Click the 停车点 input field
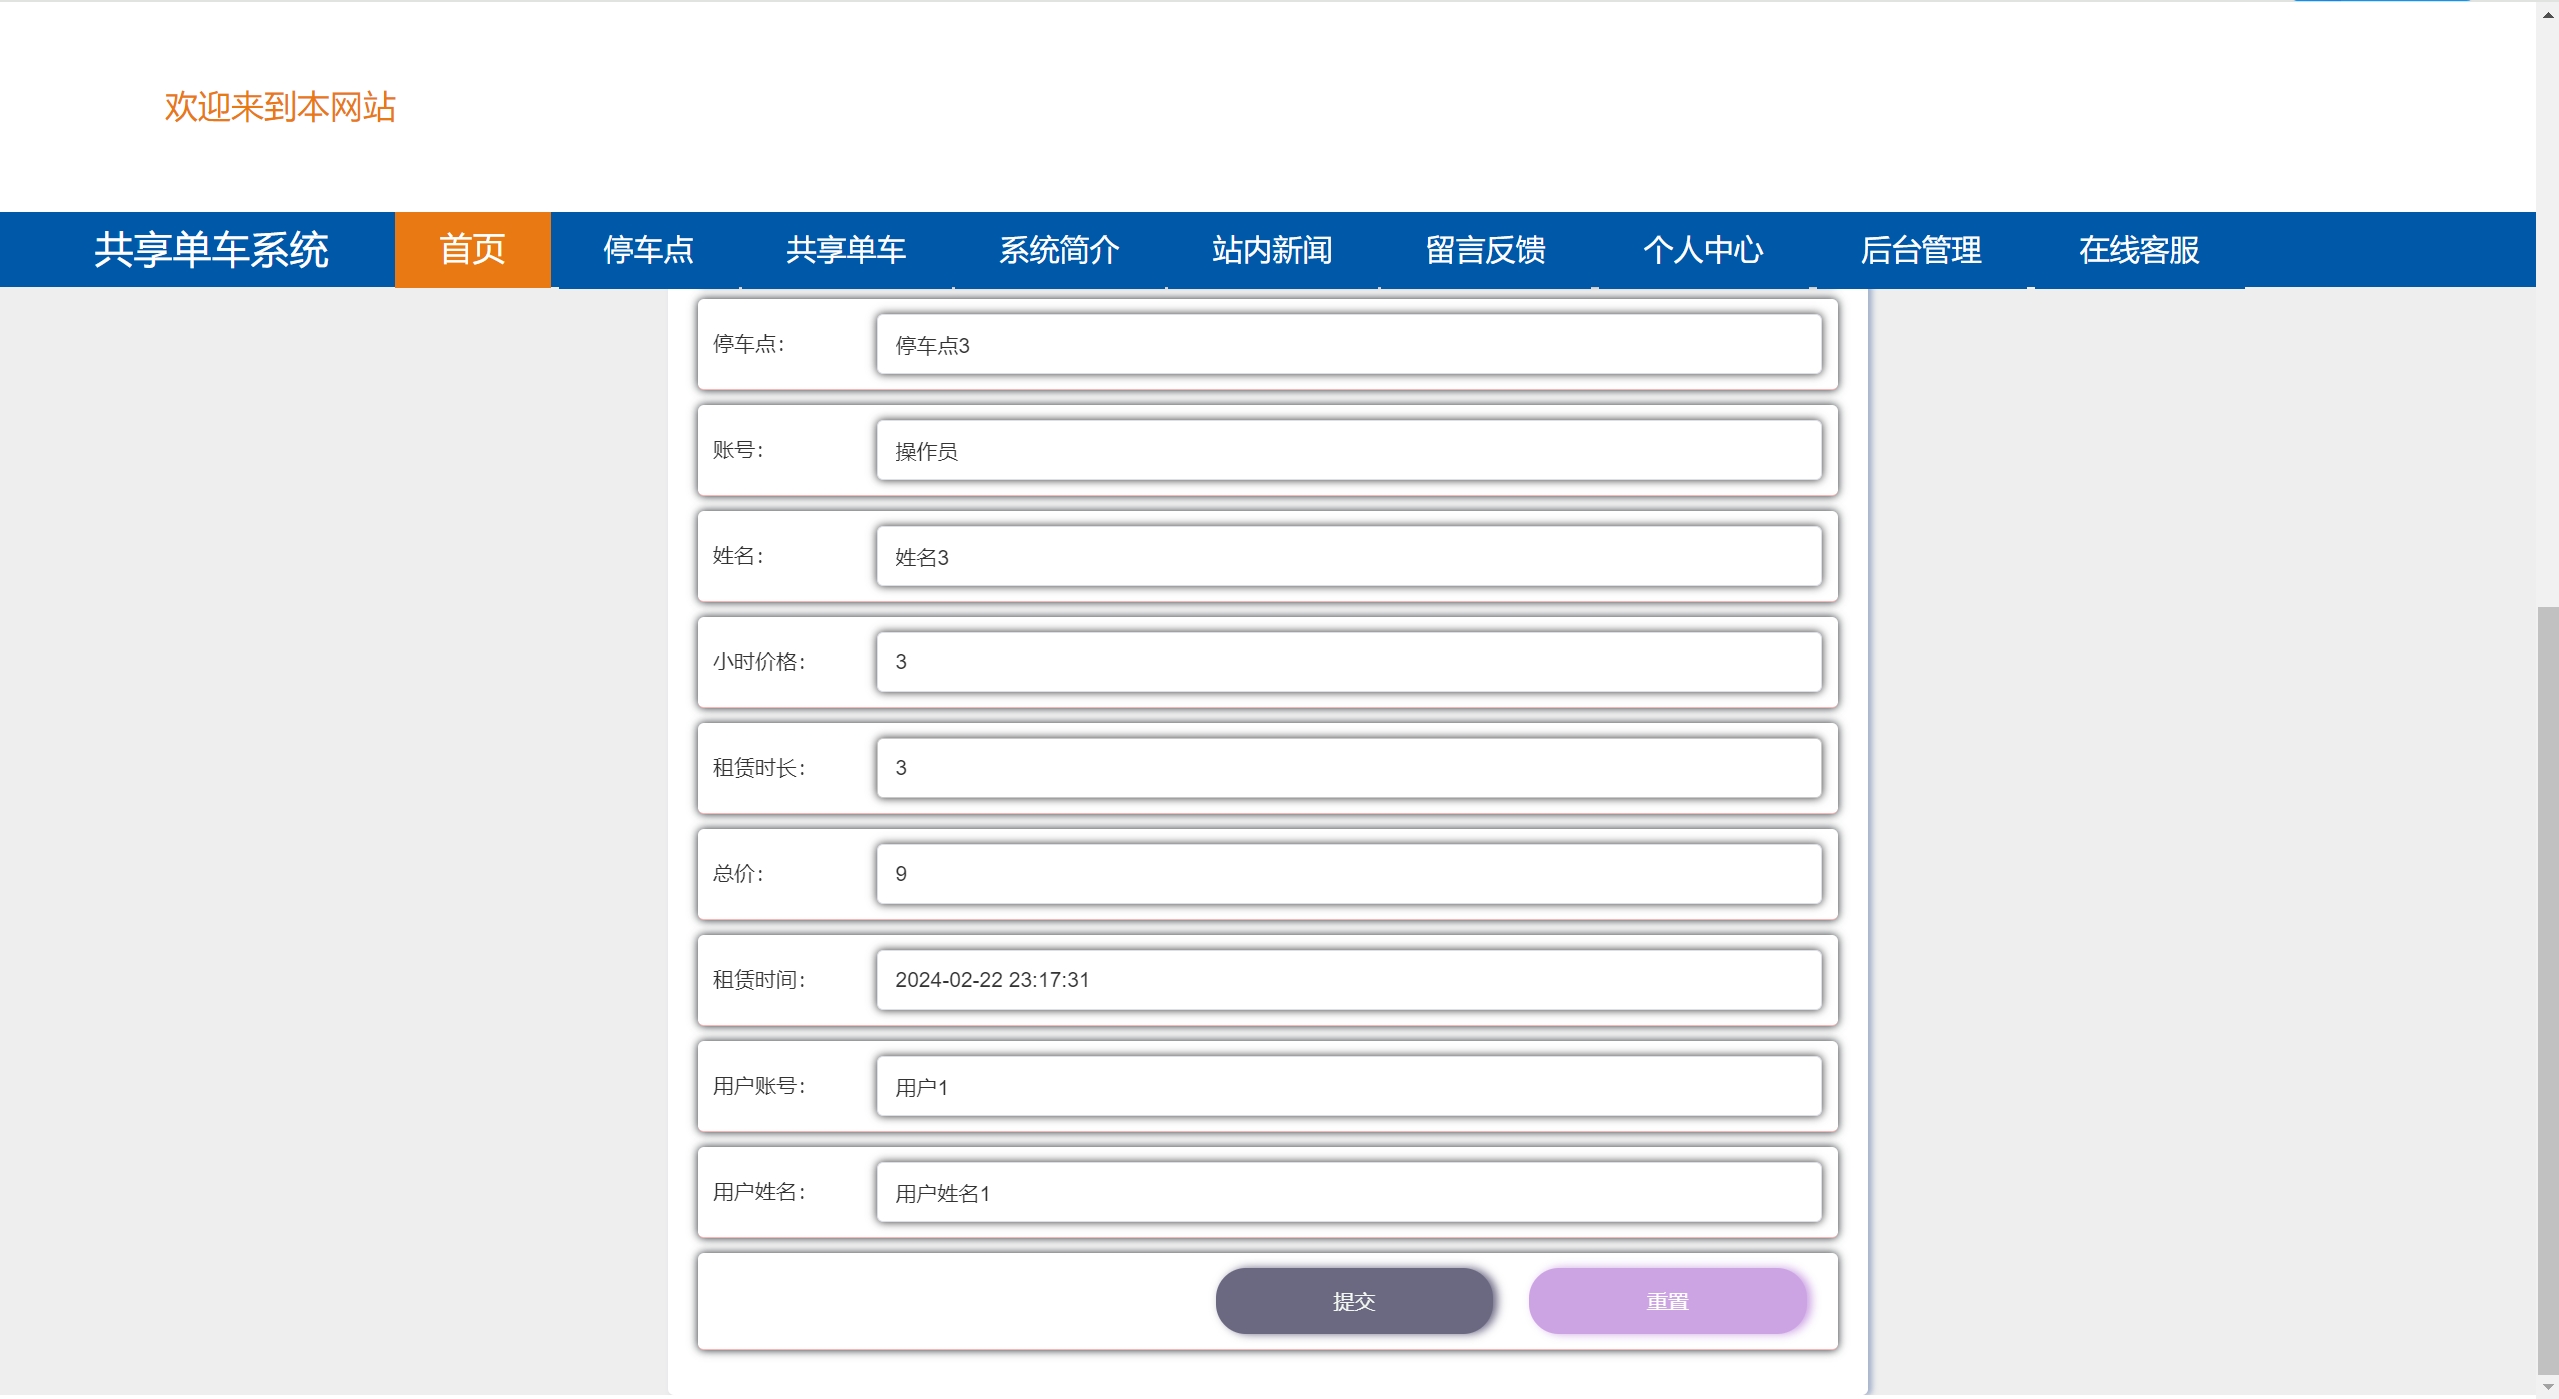Image resolution: width=2559 pixels, height=1399 pixels. 1348,345
